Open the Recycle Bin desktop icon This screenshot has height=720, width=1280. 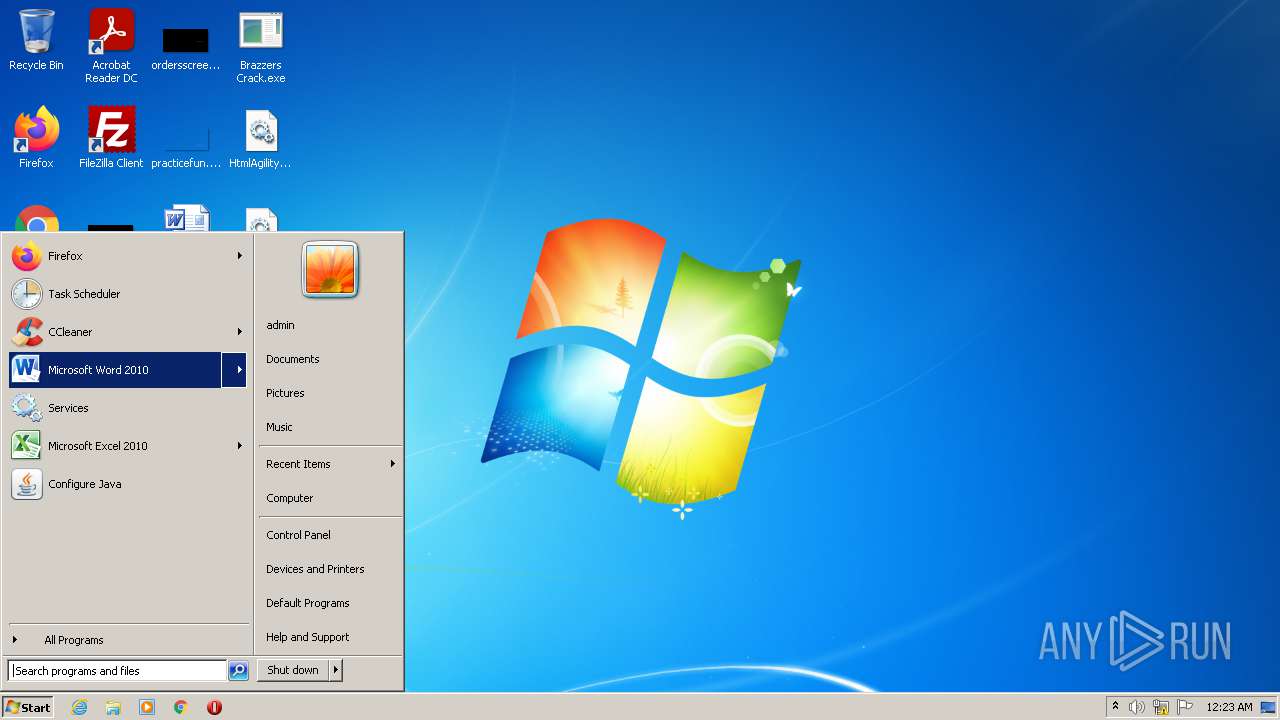tap(36, 41)
